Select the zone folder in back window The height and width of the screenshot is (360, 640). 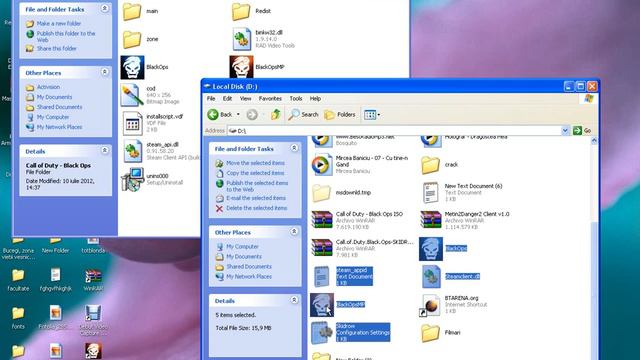click(132, 40)
